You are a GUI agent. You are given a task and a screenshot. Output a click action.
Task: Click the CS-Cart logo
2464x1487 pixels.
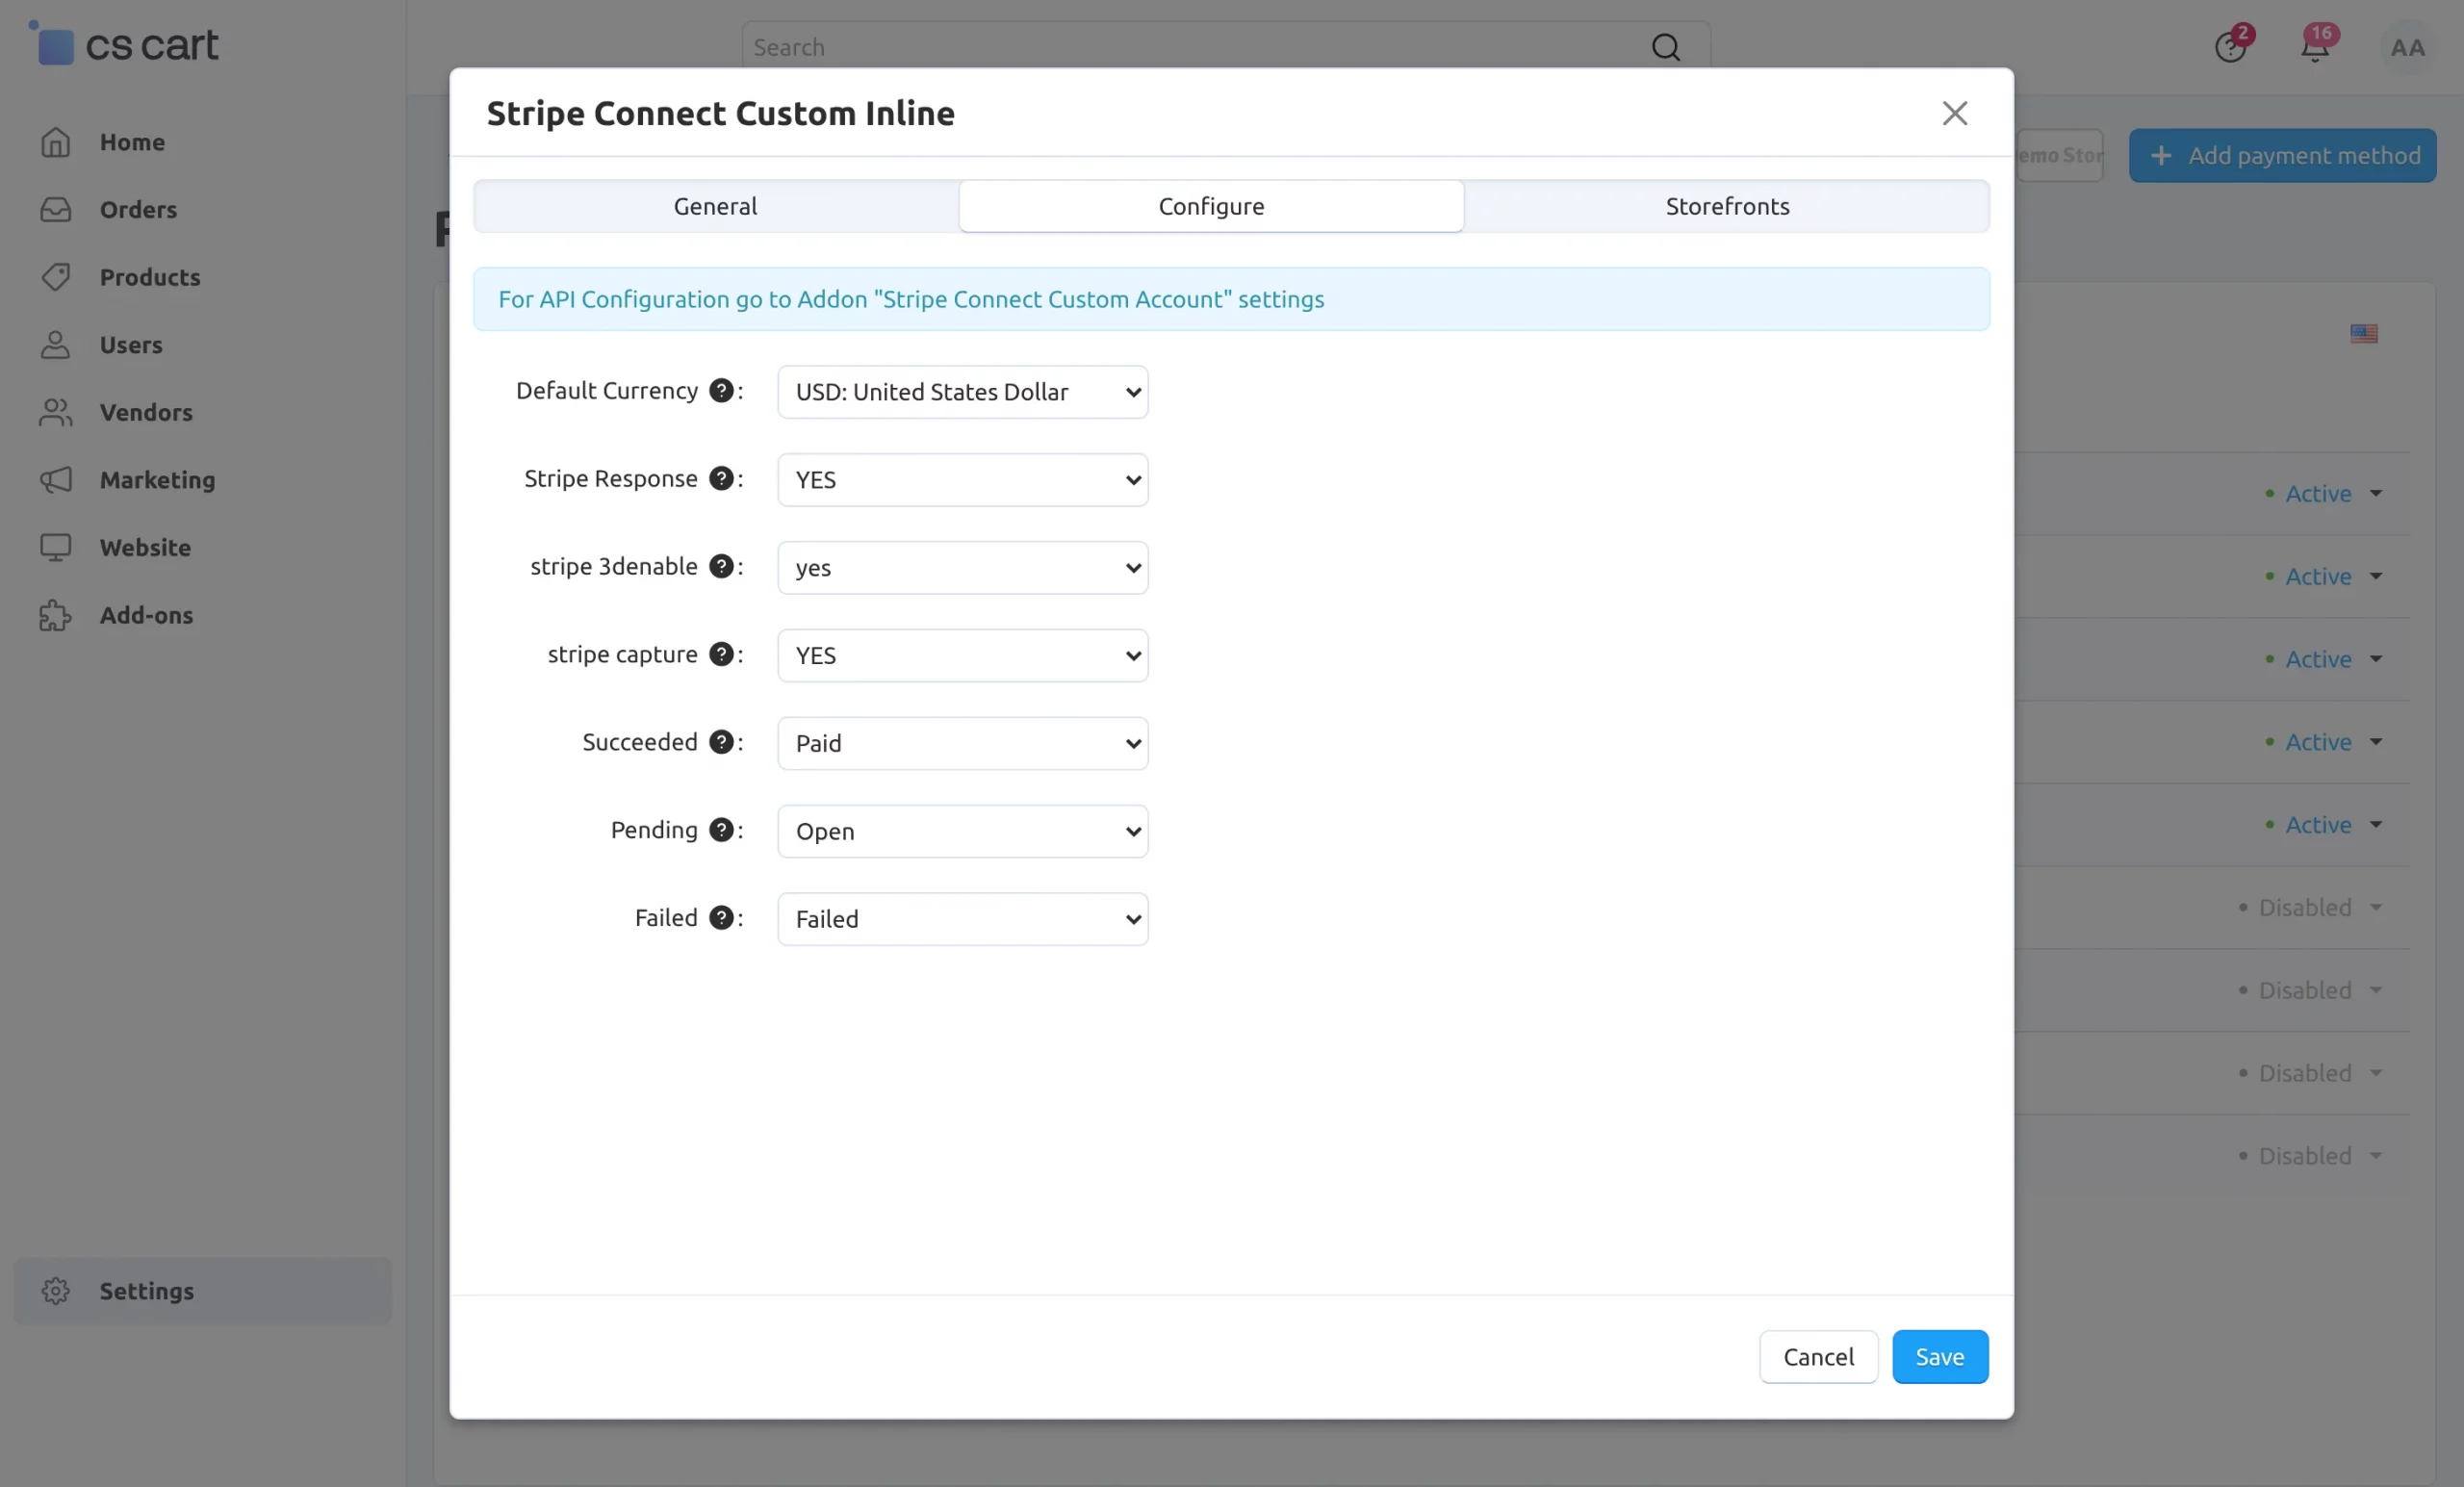tap(124, 44)
